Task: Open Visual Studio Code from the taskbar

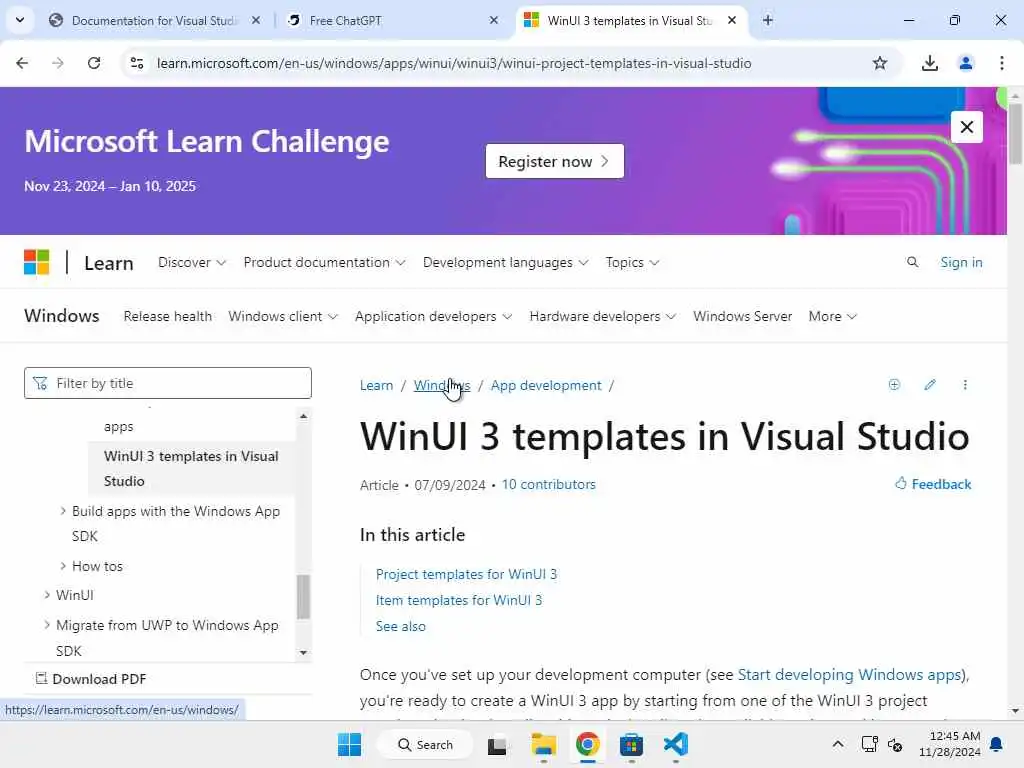Action: tap(675, 744)
